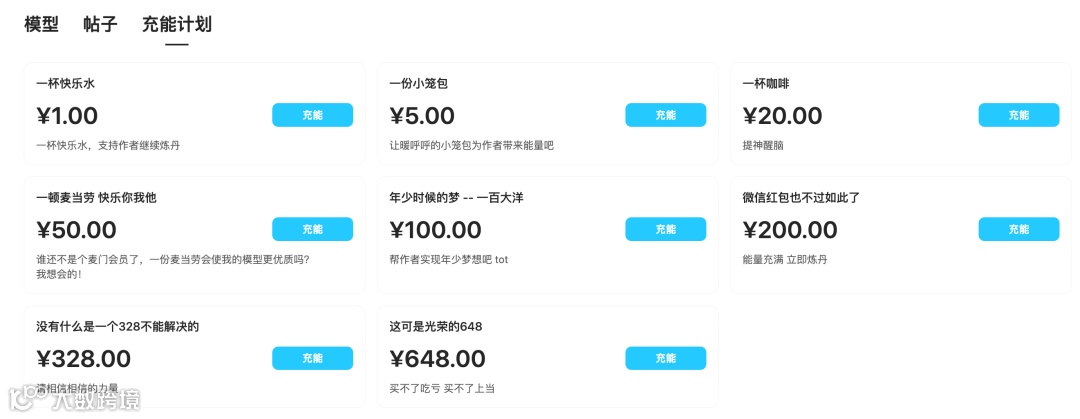Screen dimensions: 1080x419
Task: Select the 一杯快乐水 plan card title
Action: 65,84
